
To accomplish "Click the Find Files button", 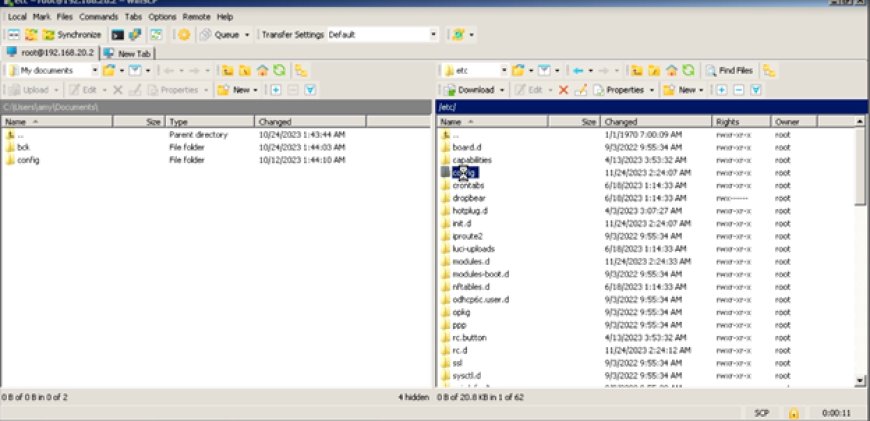I will point(729,70).
